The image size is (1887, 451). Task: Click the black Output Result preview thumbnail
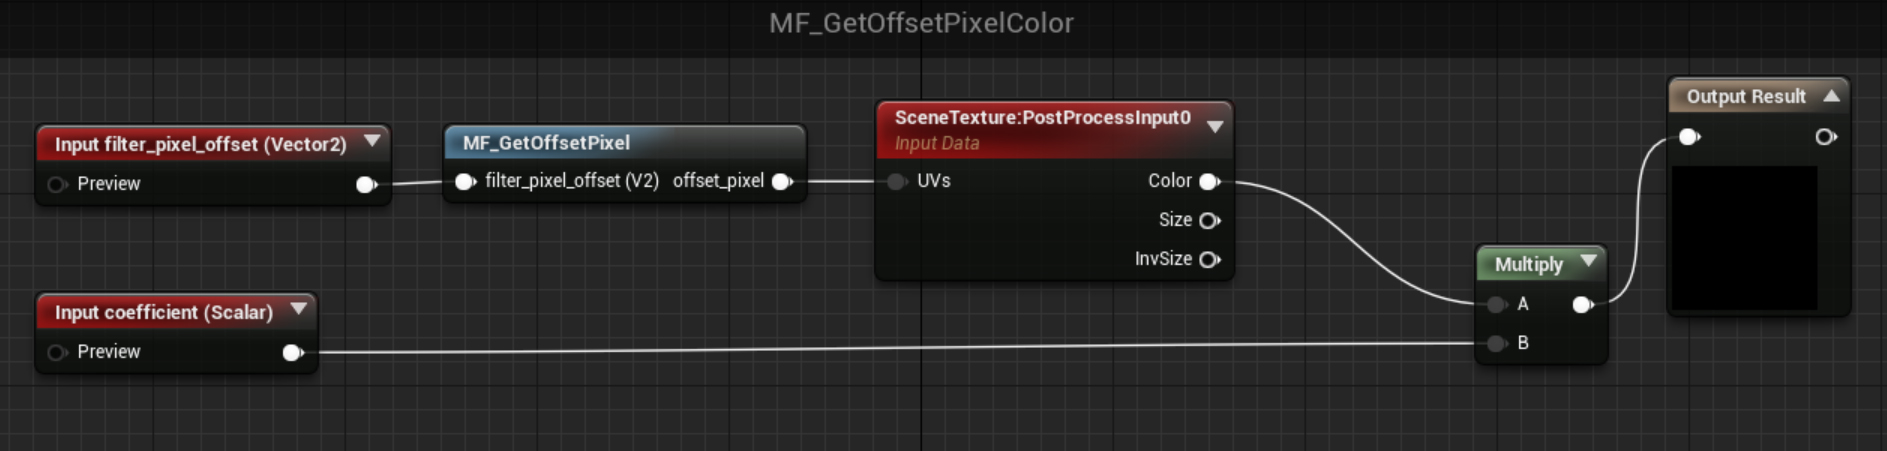click(1745, 238)
